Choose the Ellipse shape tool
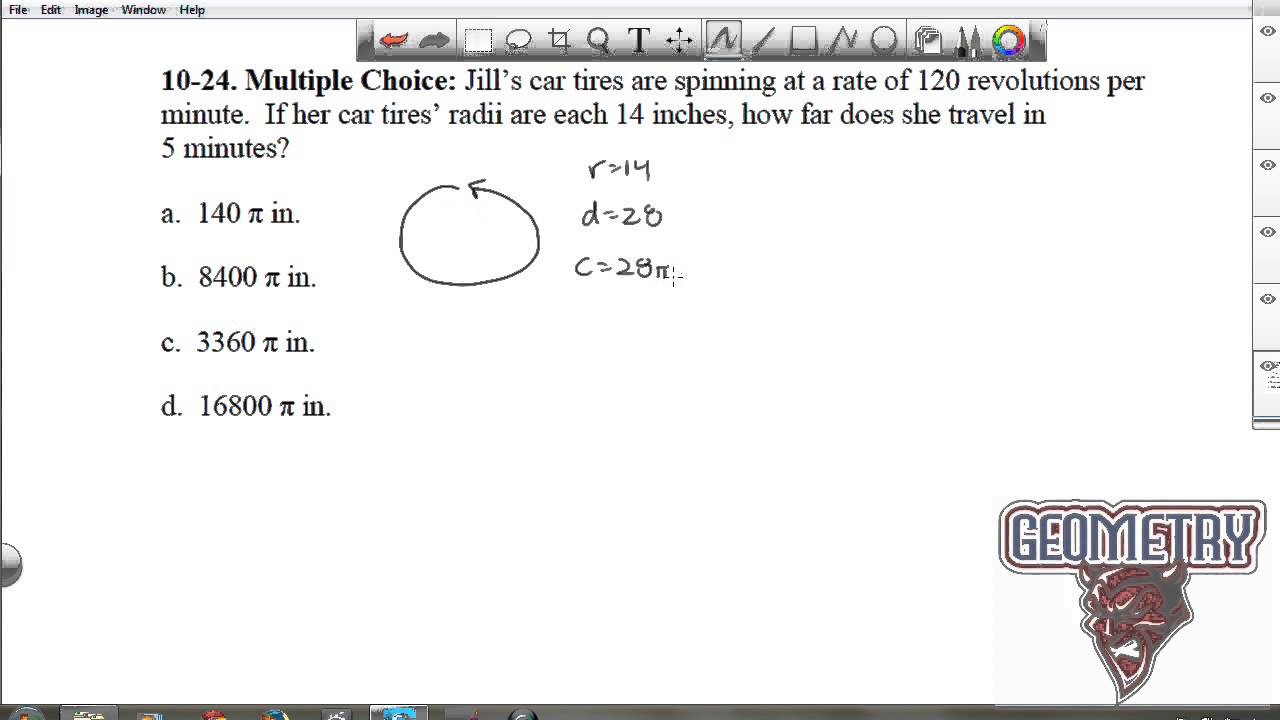1280x720 pixels. pyautogui.click(x=884, y=41)
